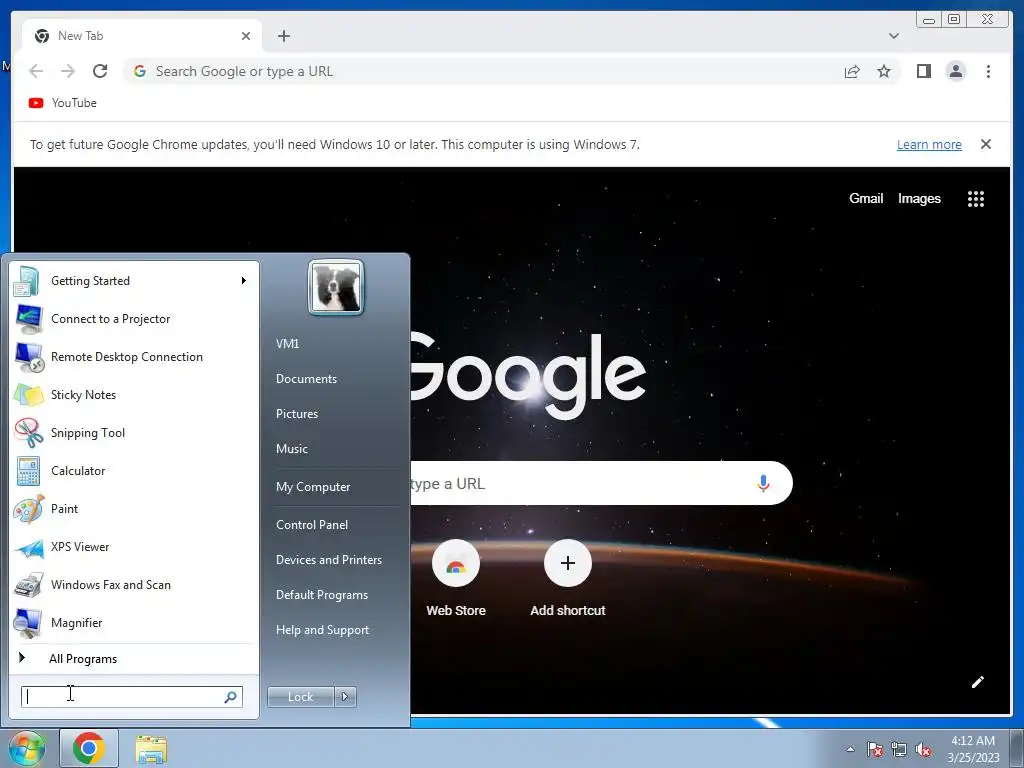Expand the Getting Started submenu arrow
The image size is (1024, 768).
[244, 281]
